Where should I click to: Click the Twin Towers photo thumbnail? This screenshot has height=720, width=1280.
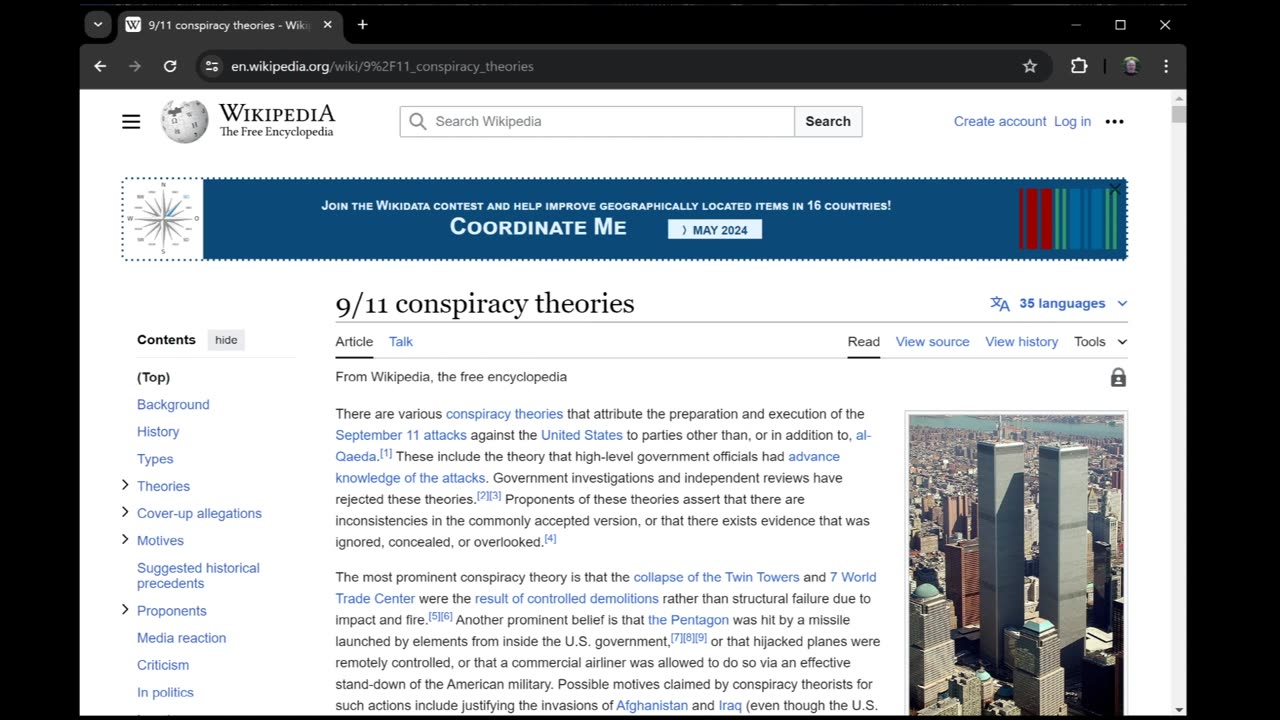(1016, 565)
